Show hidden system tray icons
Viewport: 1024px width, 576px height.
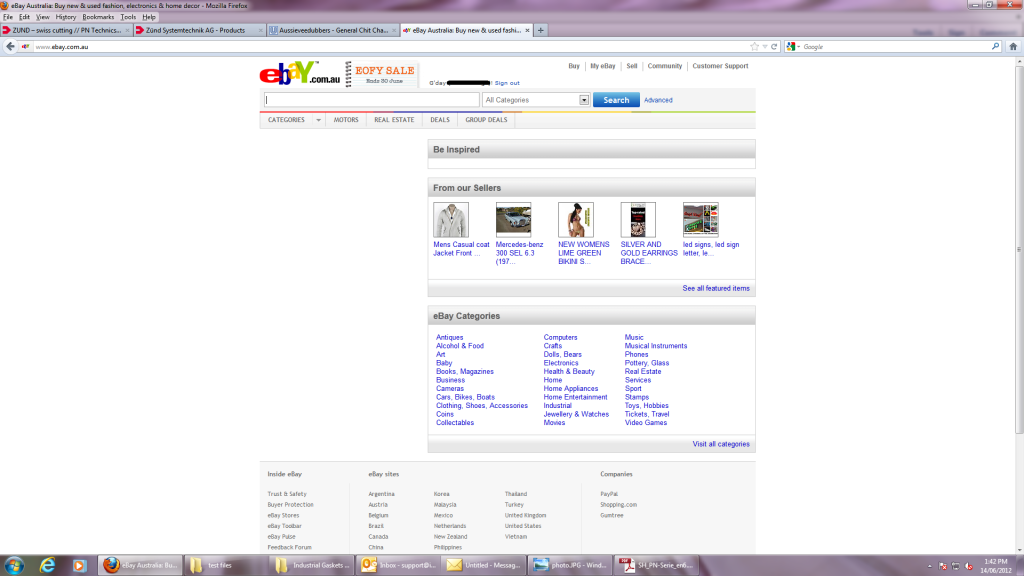click(x=929, y=566)
